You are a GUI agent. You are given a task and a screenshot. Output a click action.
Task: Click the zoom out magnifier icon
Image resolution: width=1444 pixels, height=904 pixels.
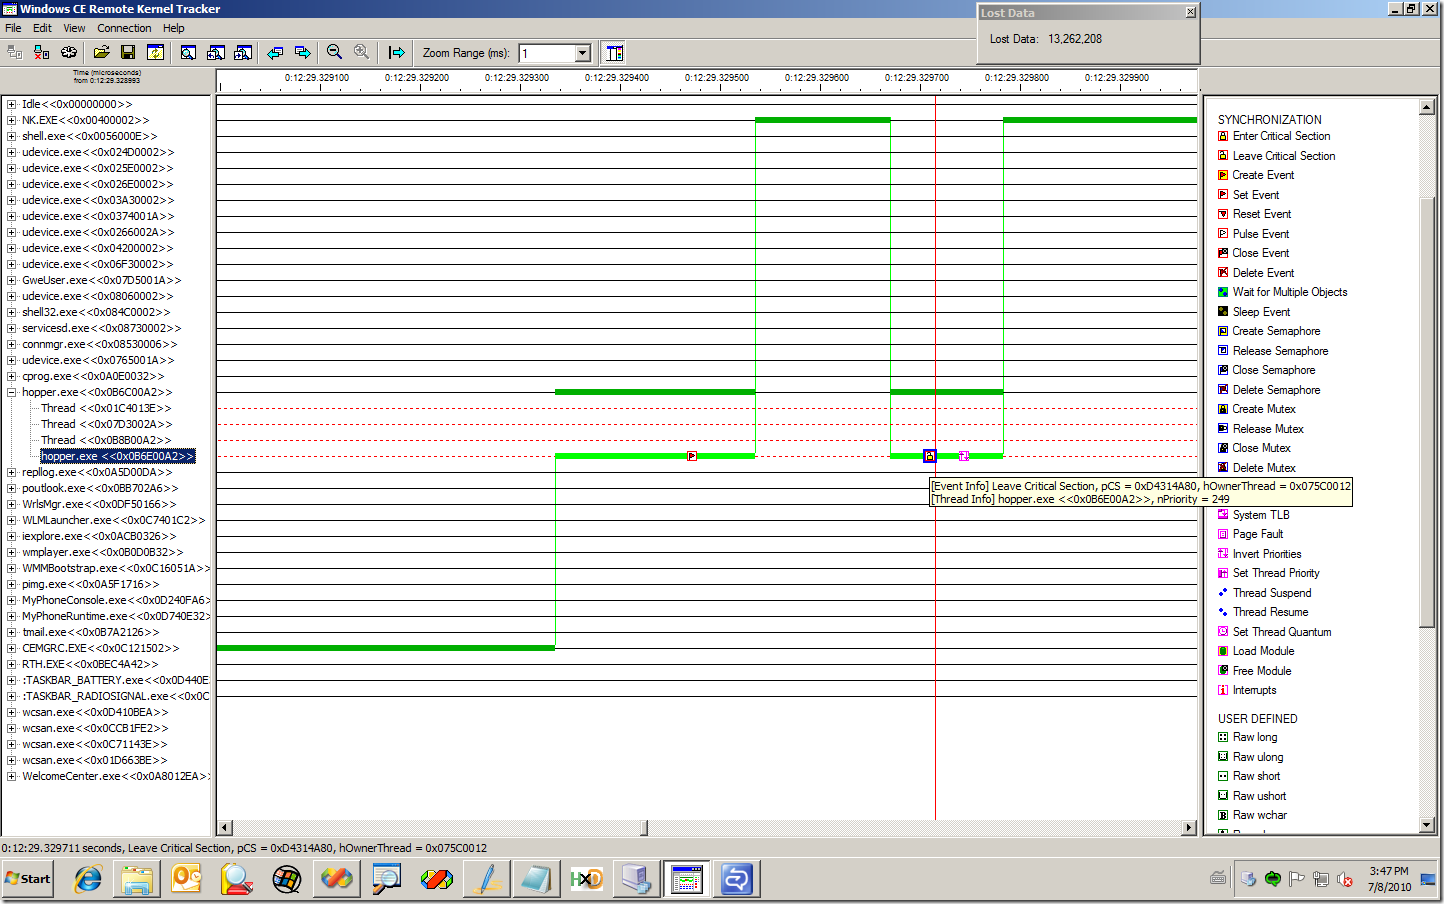(x=334, y=52)
